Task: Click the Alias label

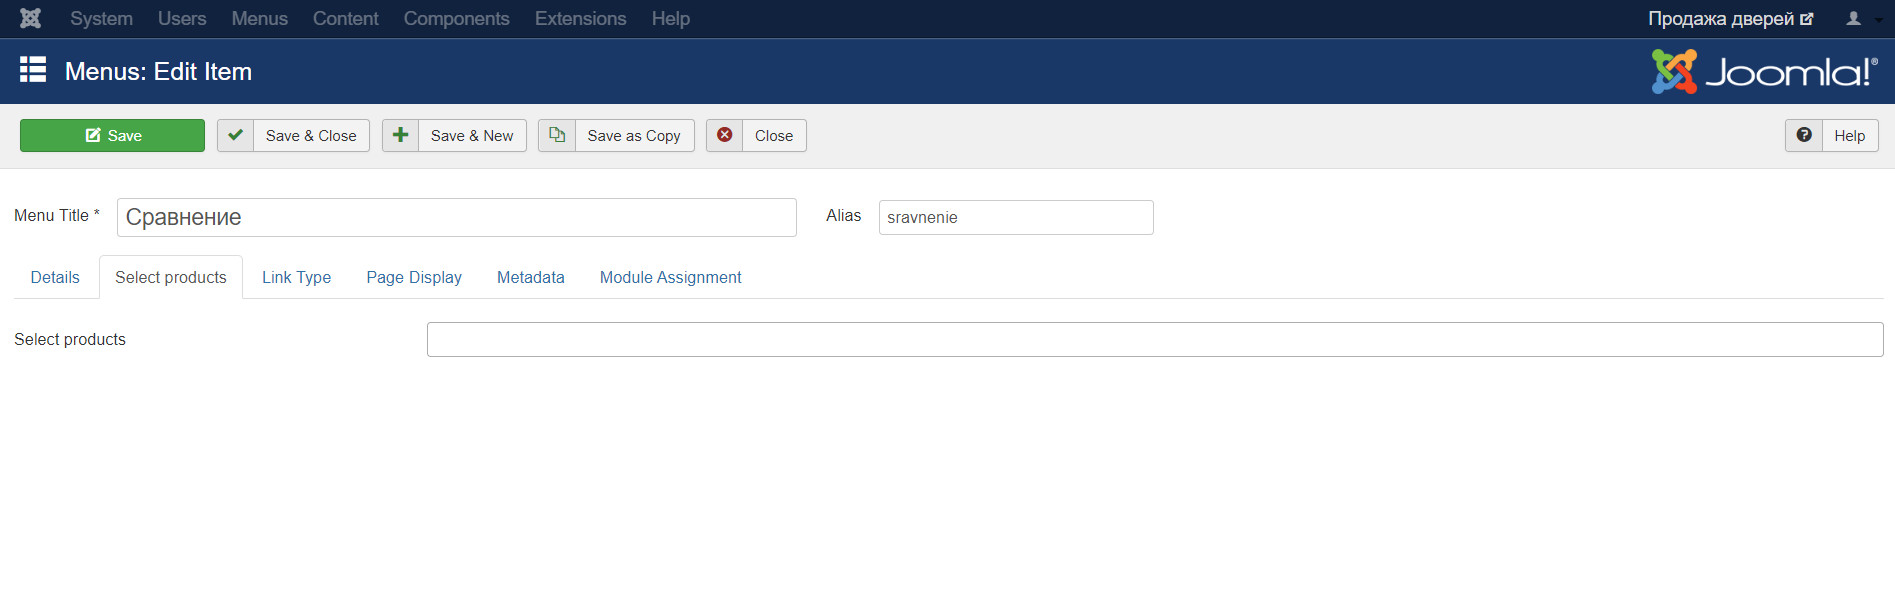Action: [843, 215]
